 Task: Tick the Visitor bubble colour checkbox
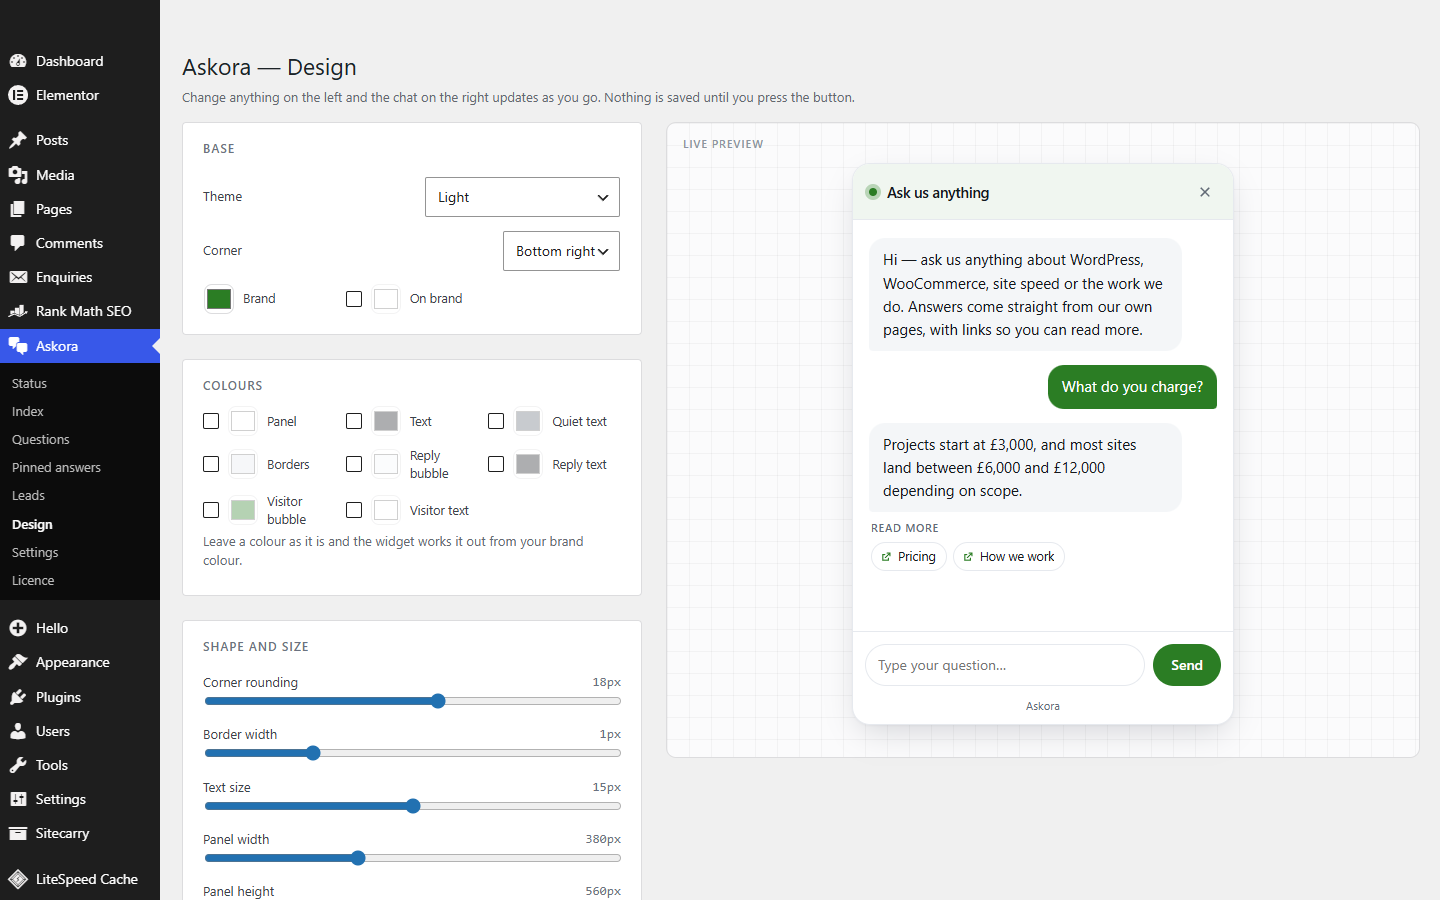click(211, 510)
